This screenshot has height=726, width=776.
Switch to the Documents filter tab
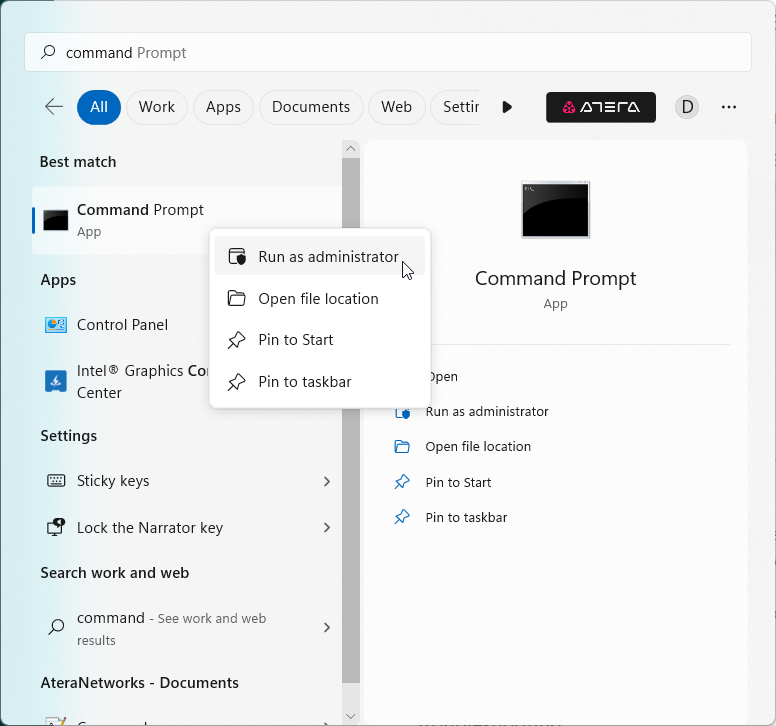pos(311,107)
